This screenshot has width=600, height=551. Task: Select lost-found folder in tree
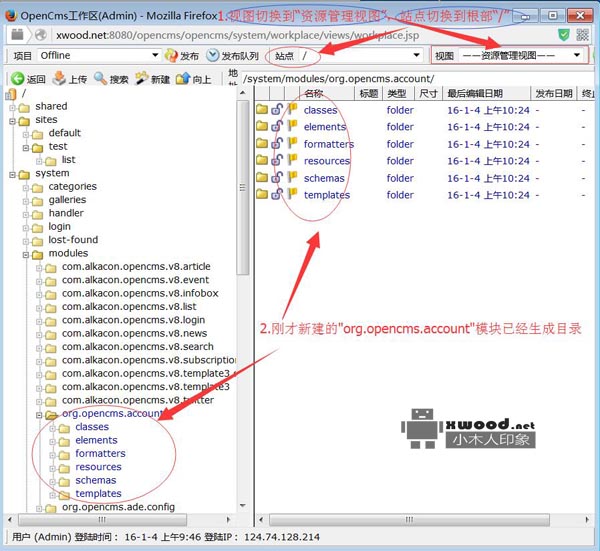[x=73, y=240]
